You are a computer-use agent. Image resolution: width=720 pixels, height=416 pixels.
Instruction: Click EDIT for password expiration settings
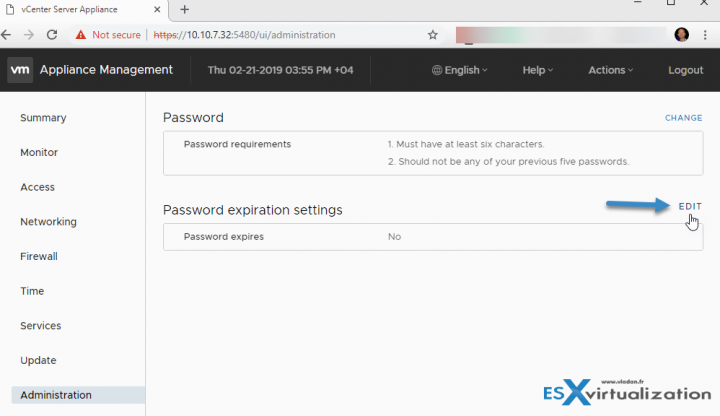690,207
